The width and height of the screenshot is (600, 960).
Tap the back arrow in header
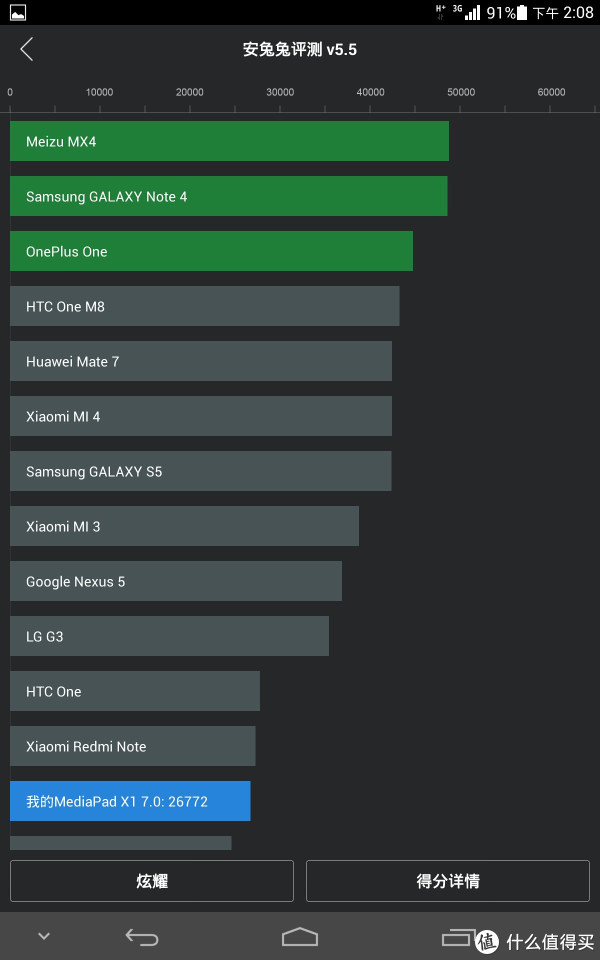pos(26,49)
